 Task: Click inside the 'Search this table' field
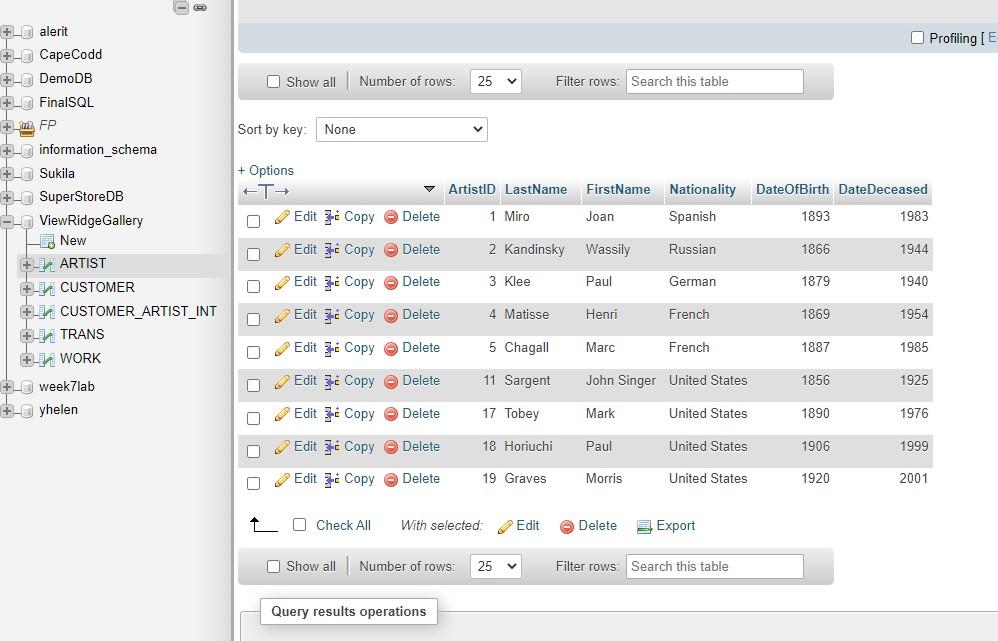click(x=714, y=81)
